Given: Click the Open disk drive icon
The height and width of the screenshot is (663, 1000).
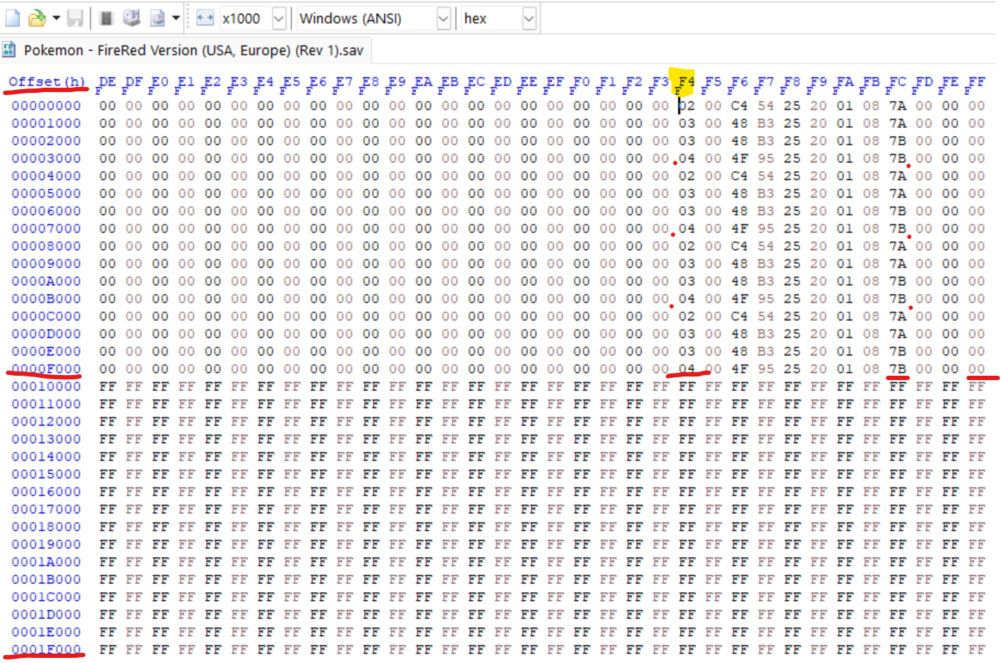Looking at the screenshot, I should point(131,18).
